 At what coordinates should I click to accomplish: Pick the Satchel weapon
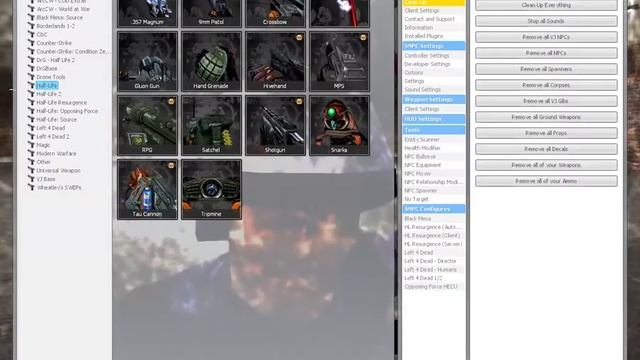coord(211,125)
